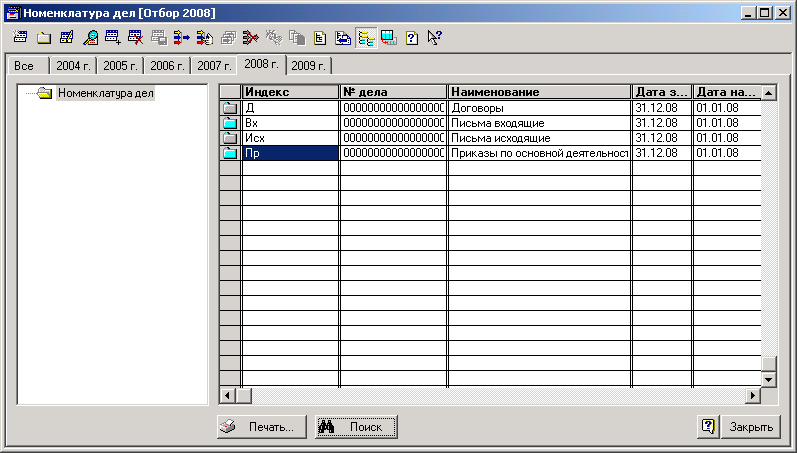This screenshot has height=453, width=797.
Task: Click the Печать... button
Action: 262,427
